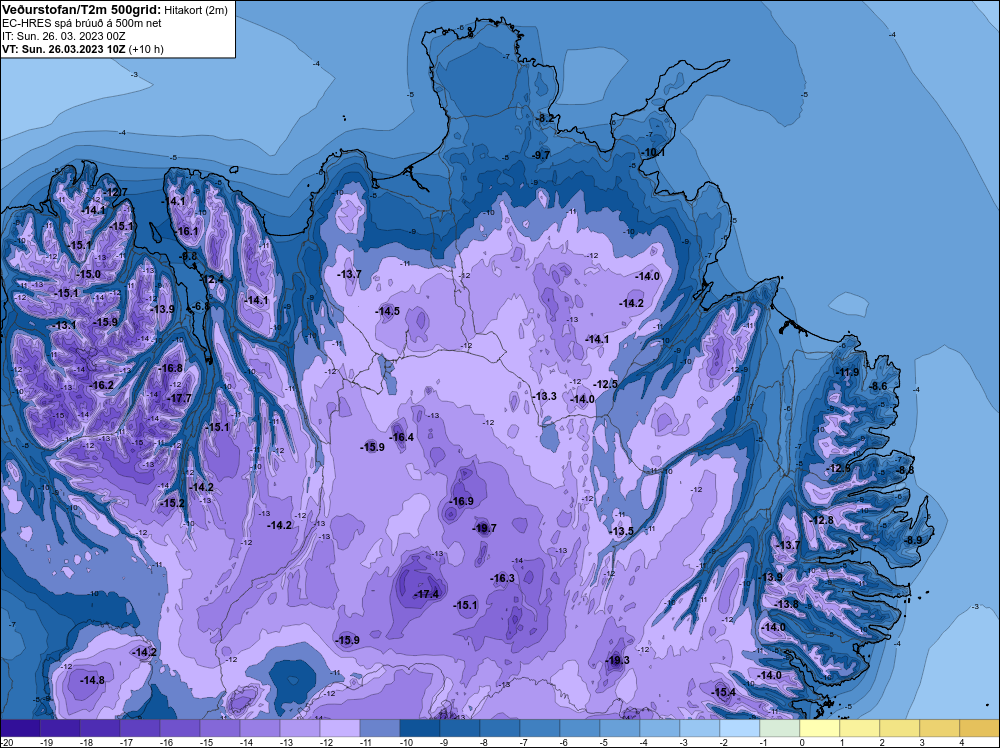Click the -14.8 temperature label
The image size is (1000, 748).
coord(92,680)
